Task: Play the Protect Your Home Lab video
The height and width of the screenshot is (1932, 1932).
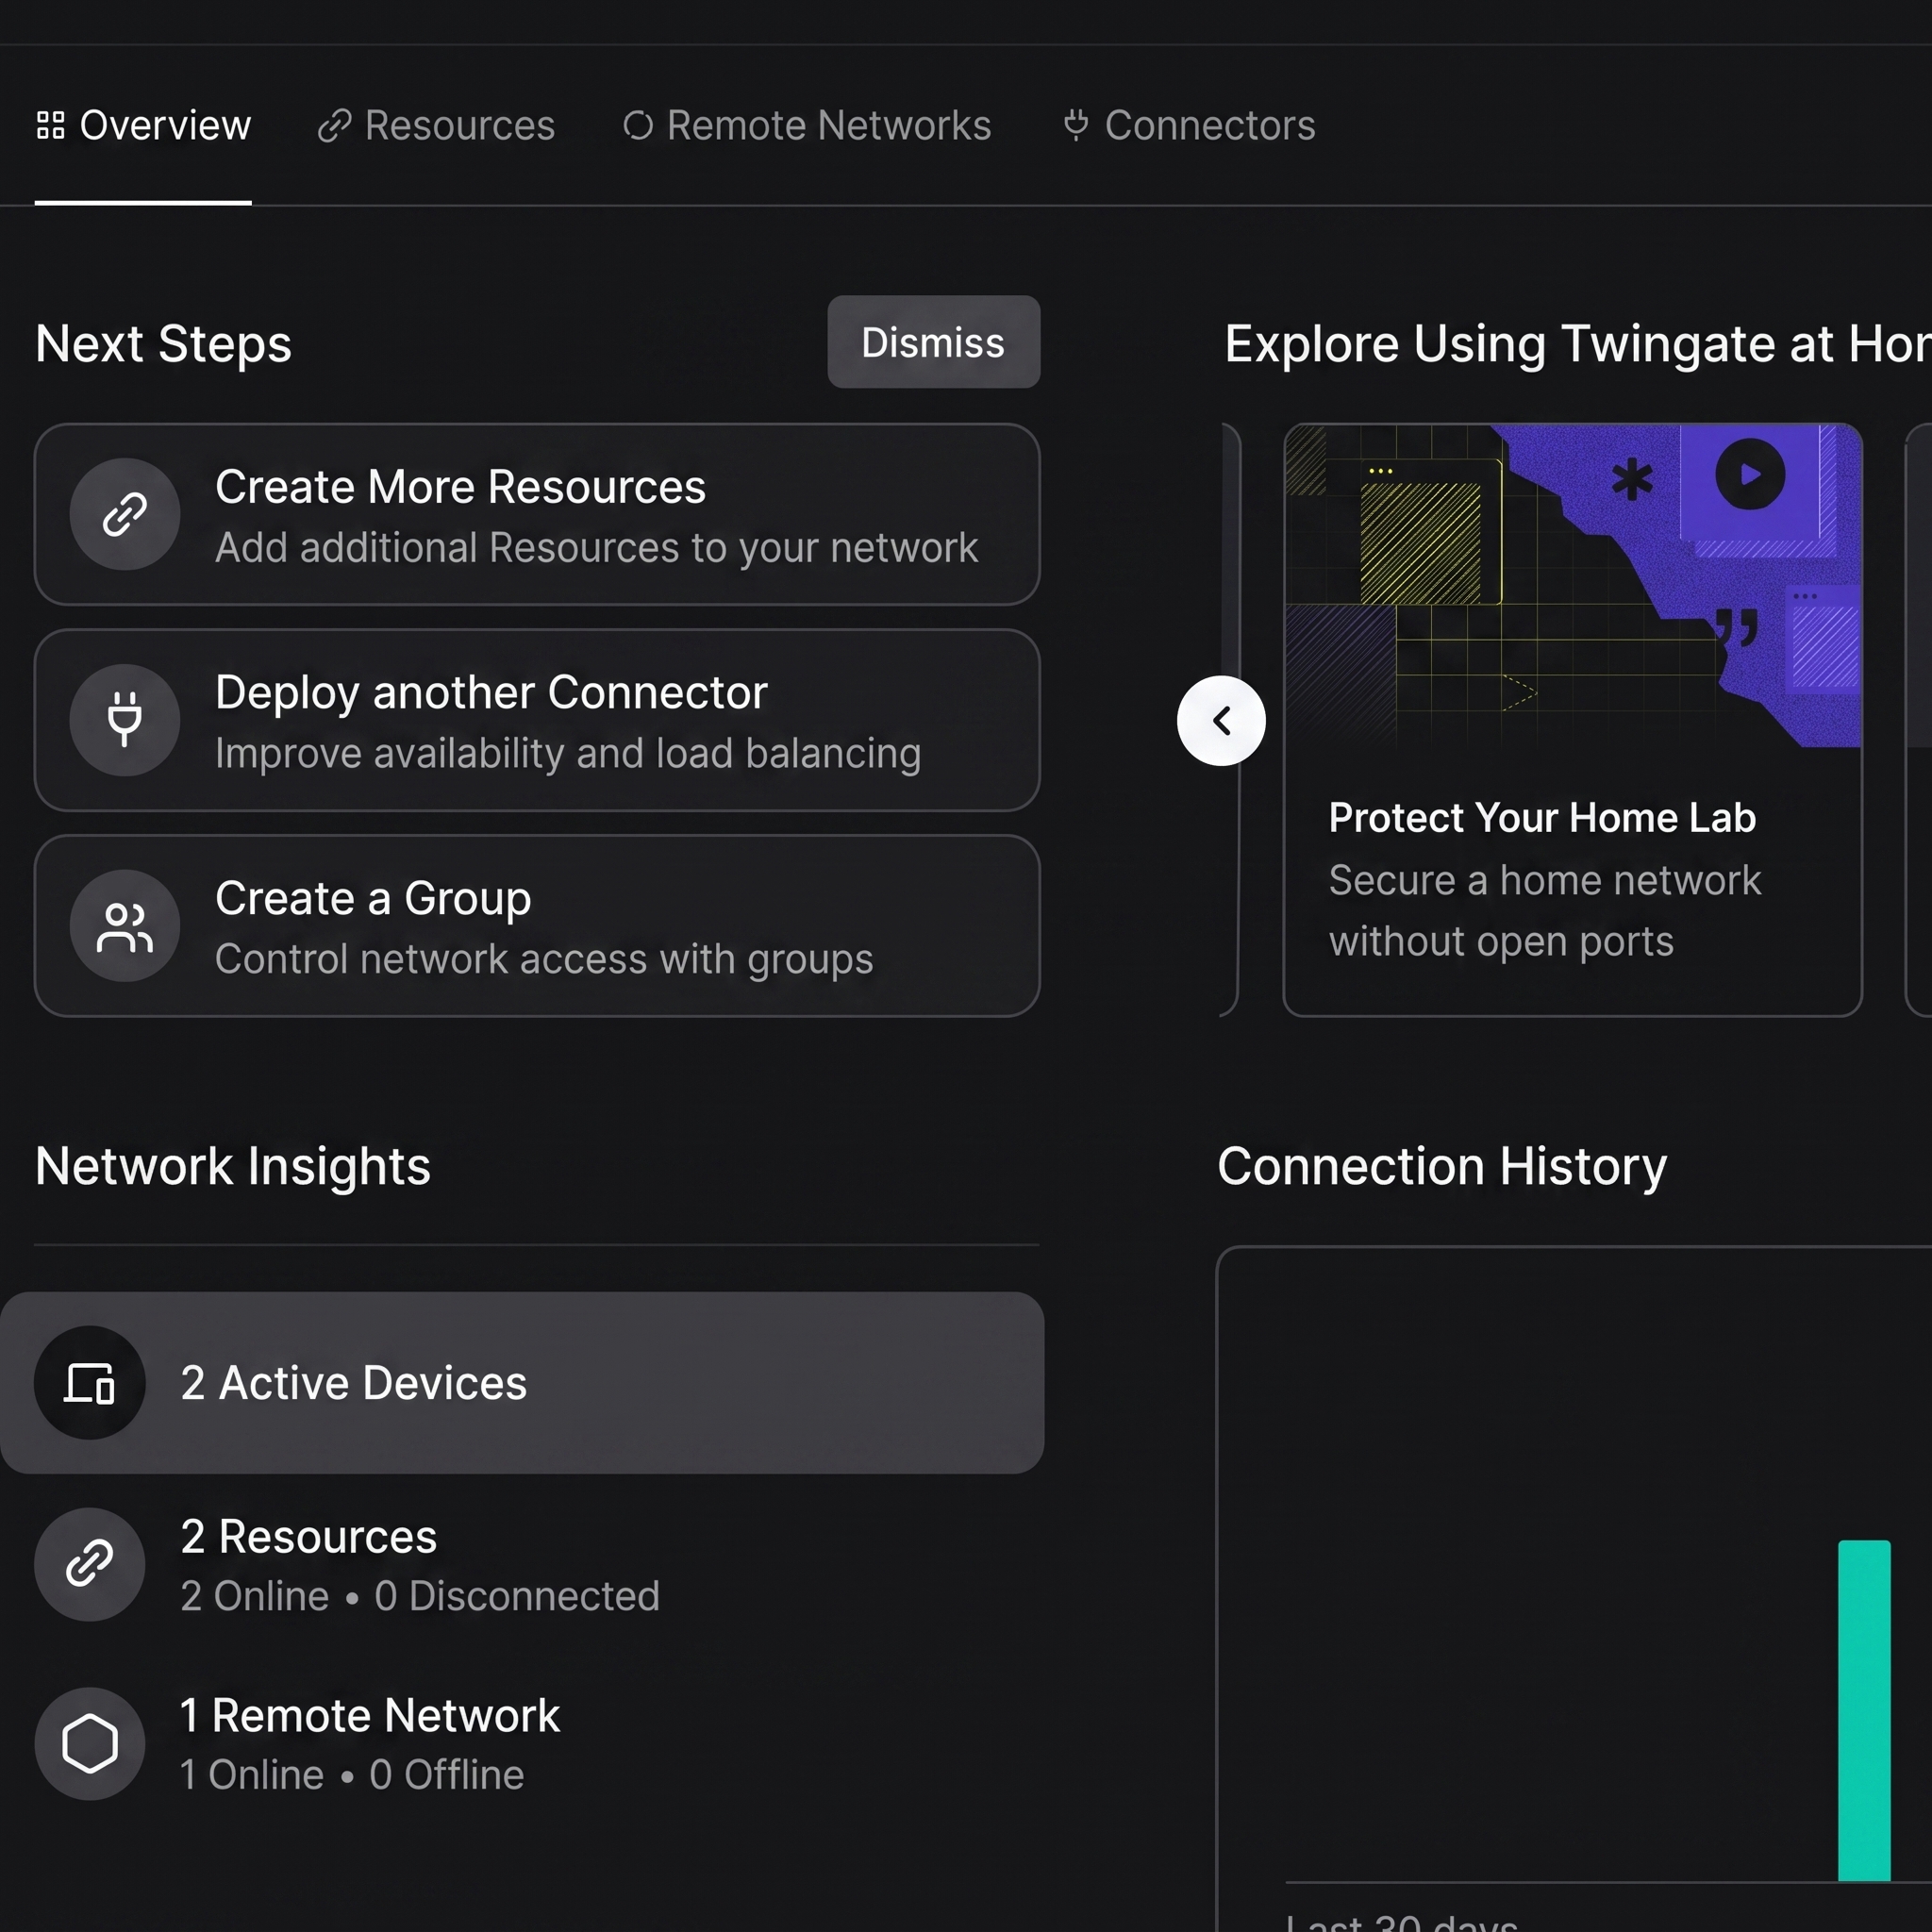Action: 1750,474
